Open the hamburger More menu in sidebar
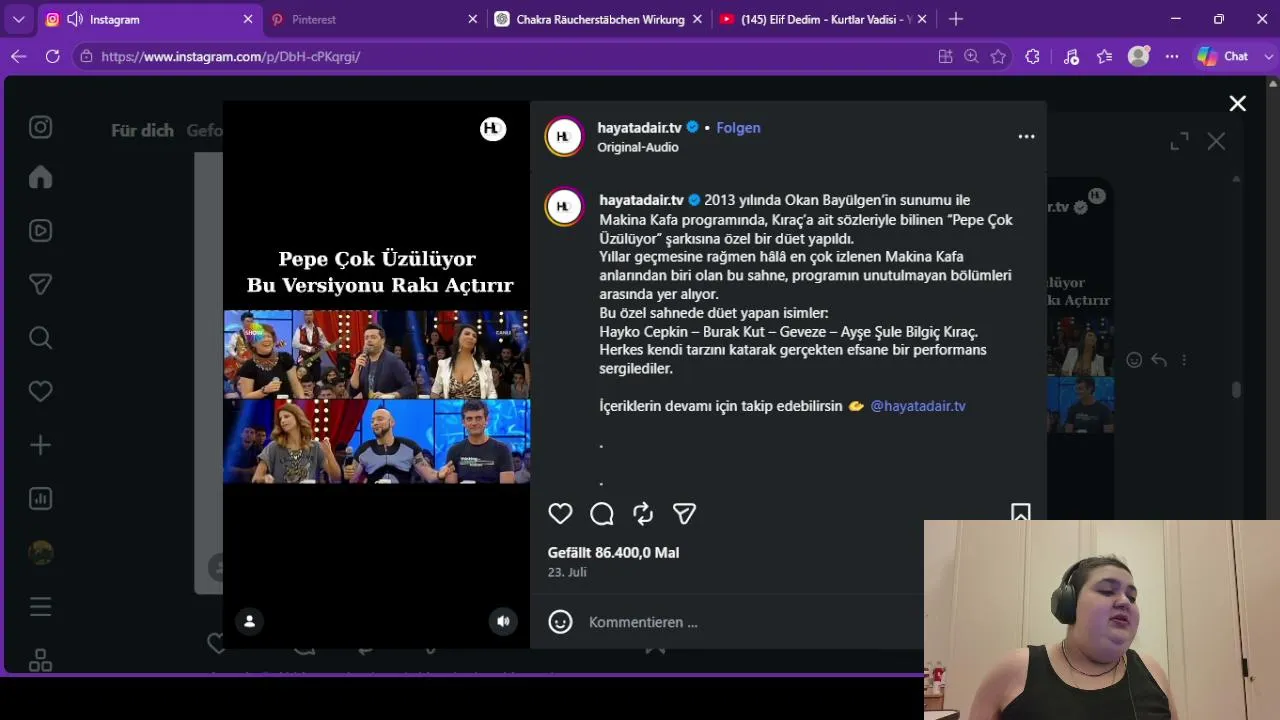1280x720 pixels. (40, 606)
